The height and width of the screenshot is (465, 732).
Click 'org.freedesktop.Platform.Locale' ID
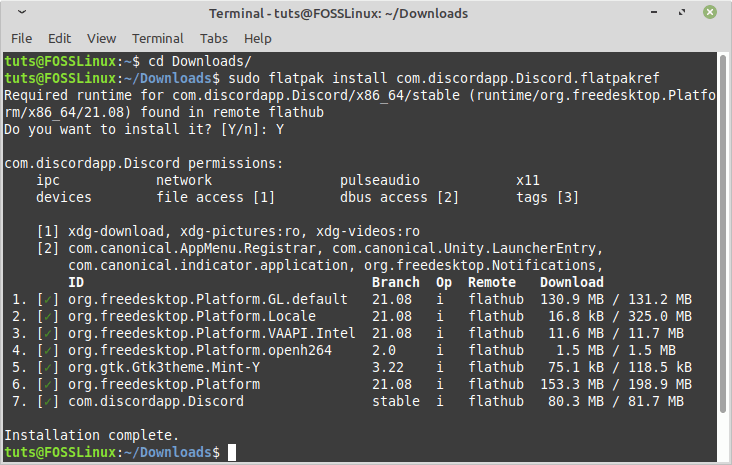[x=192, y=317]
